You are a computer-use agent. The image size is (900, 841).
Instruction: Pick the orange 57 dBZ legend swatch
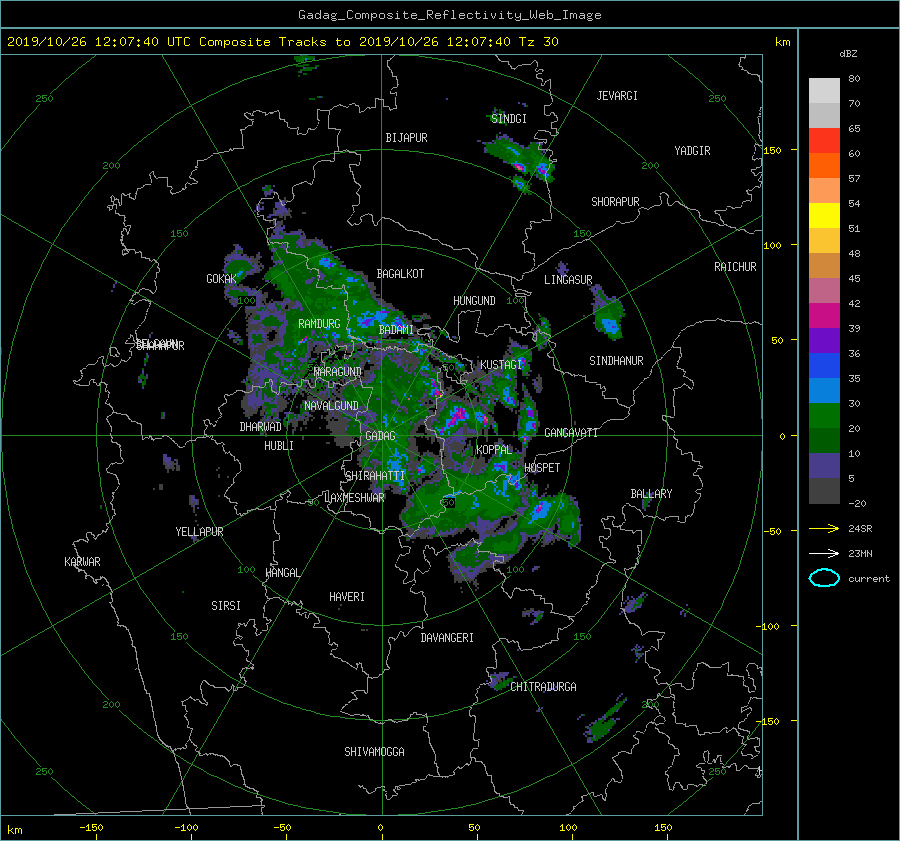tap(824, 166)
